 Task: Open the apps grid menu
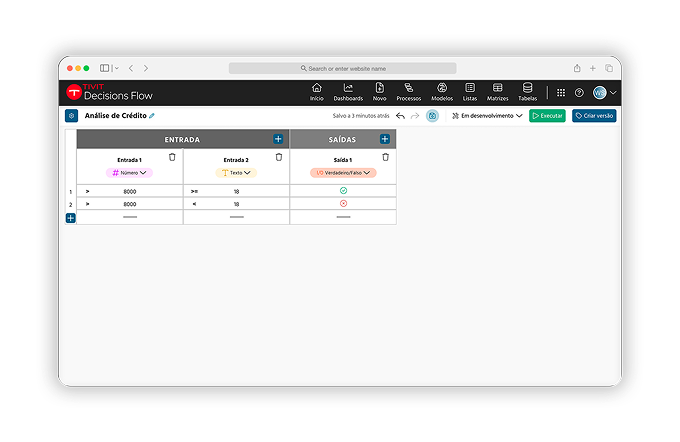tap(561, 92)
